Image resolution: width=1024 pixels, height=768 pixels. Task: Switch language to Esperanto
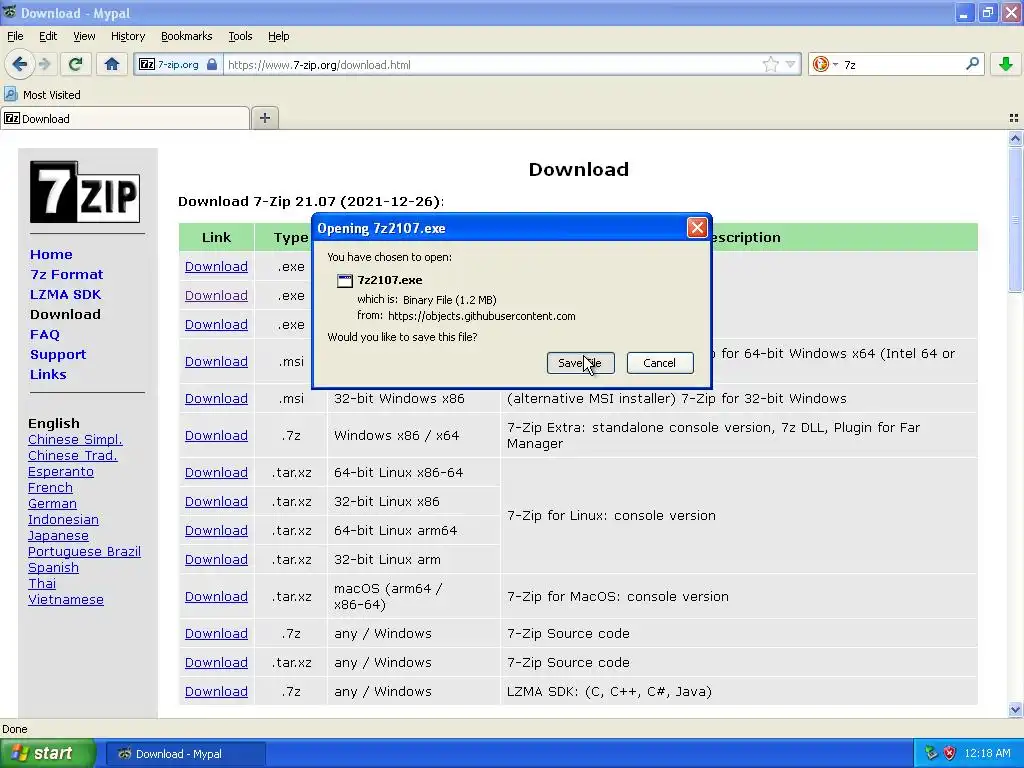pyautogui.click(x=61, y=472)
